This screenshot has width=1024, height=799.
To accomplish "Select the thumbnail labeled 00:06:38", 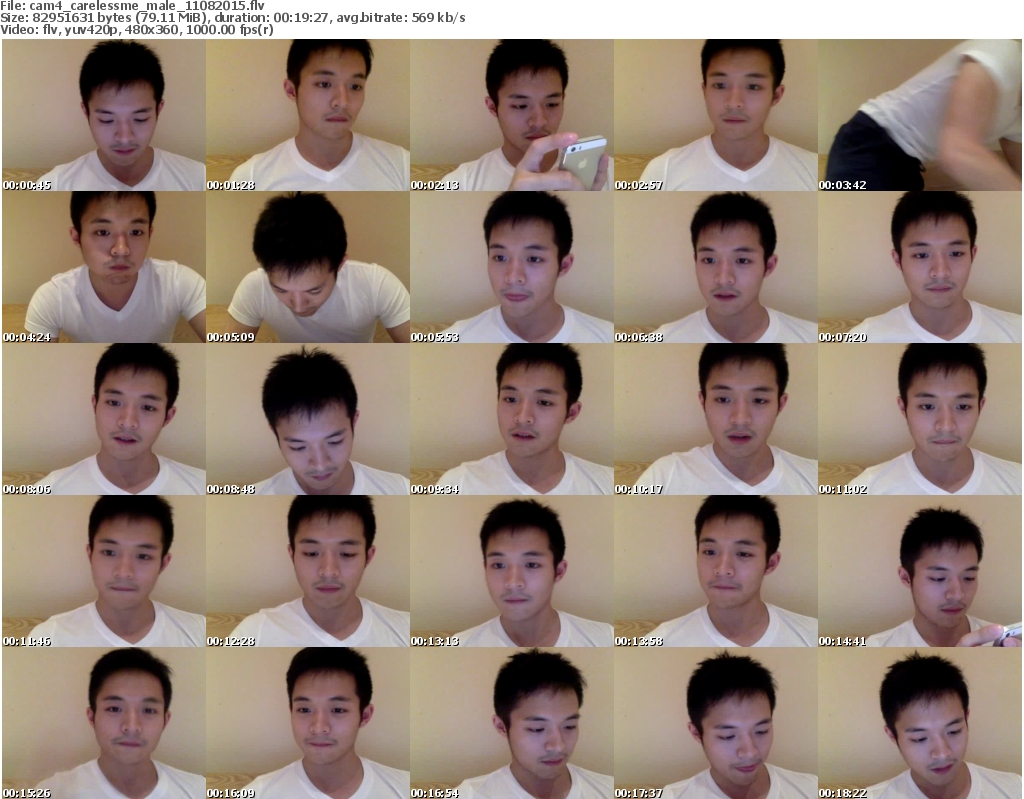I will point(716,267).
